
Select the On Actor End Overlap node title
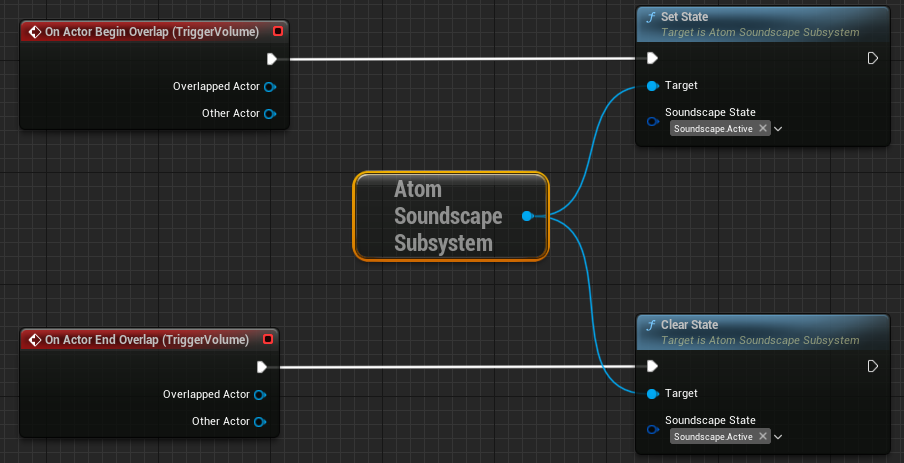146,340
